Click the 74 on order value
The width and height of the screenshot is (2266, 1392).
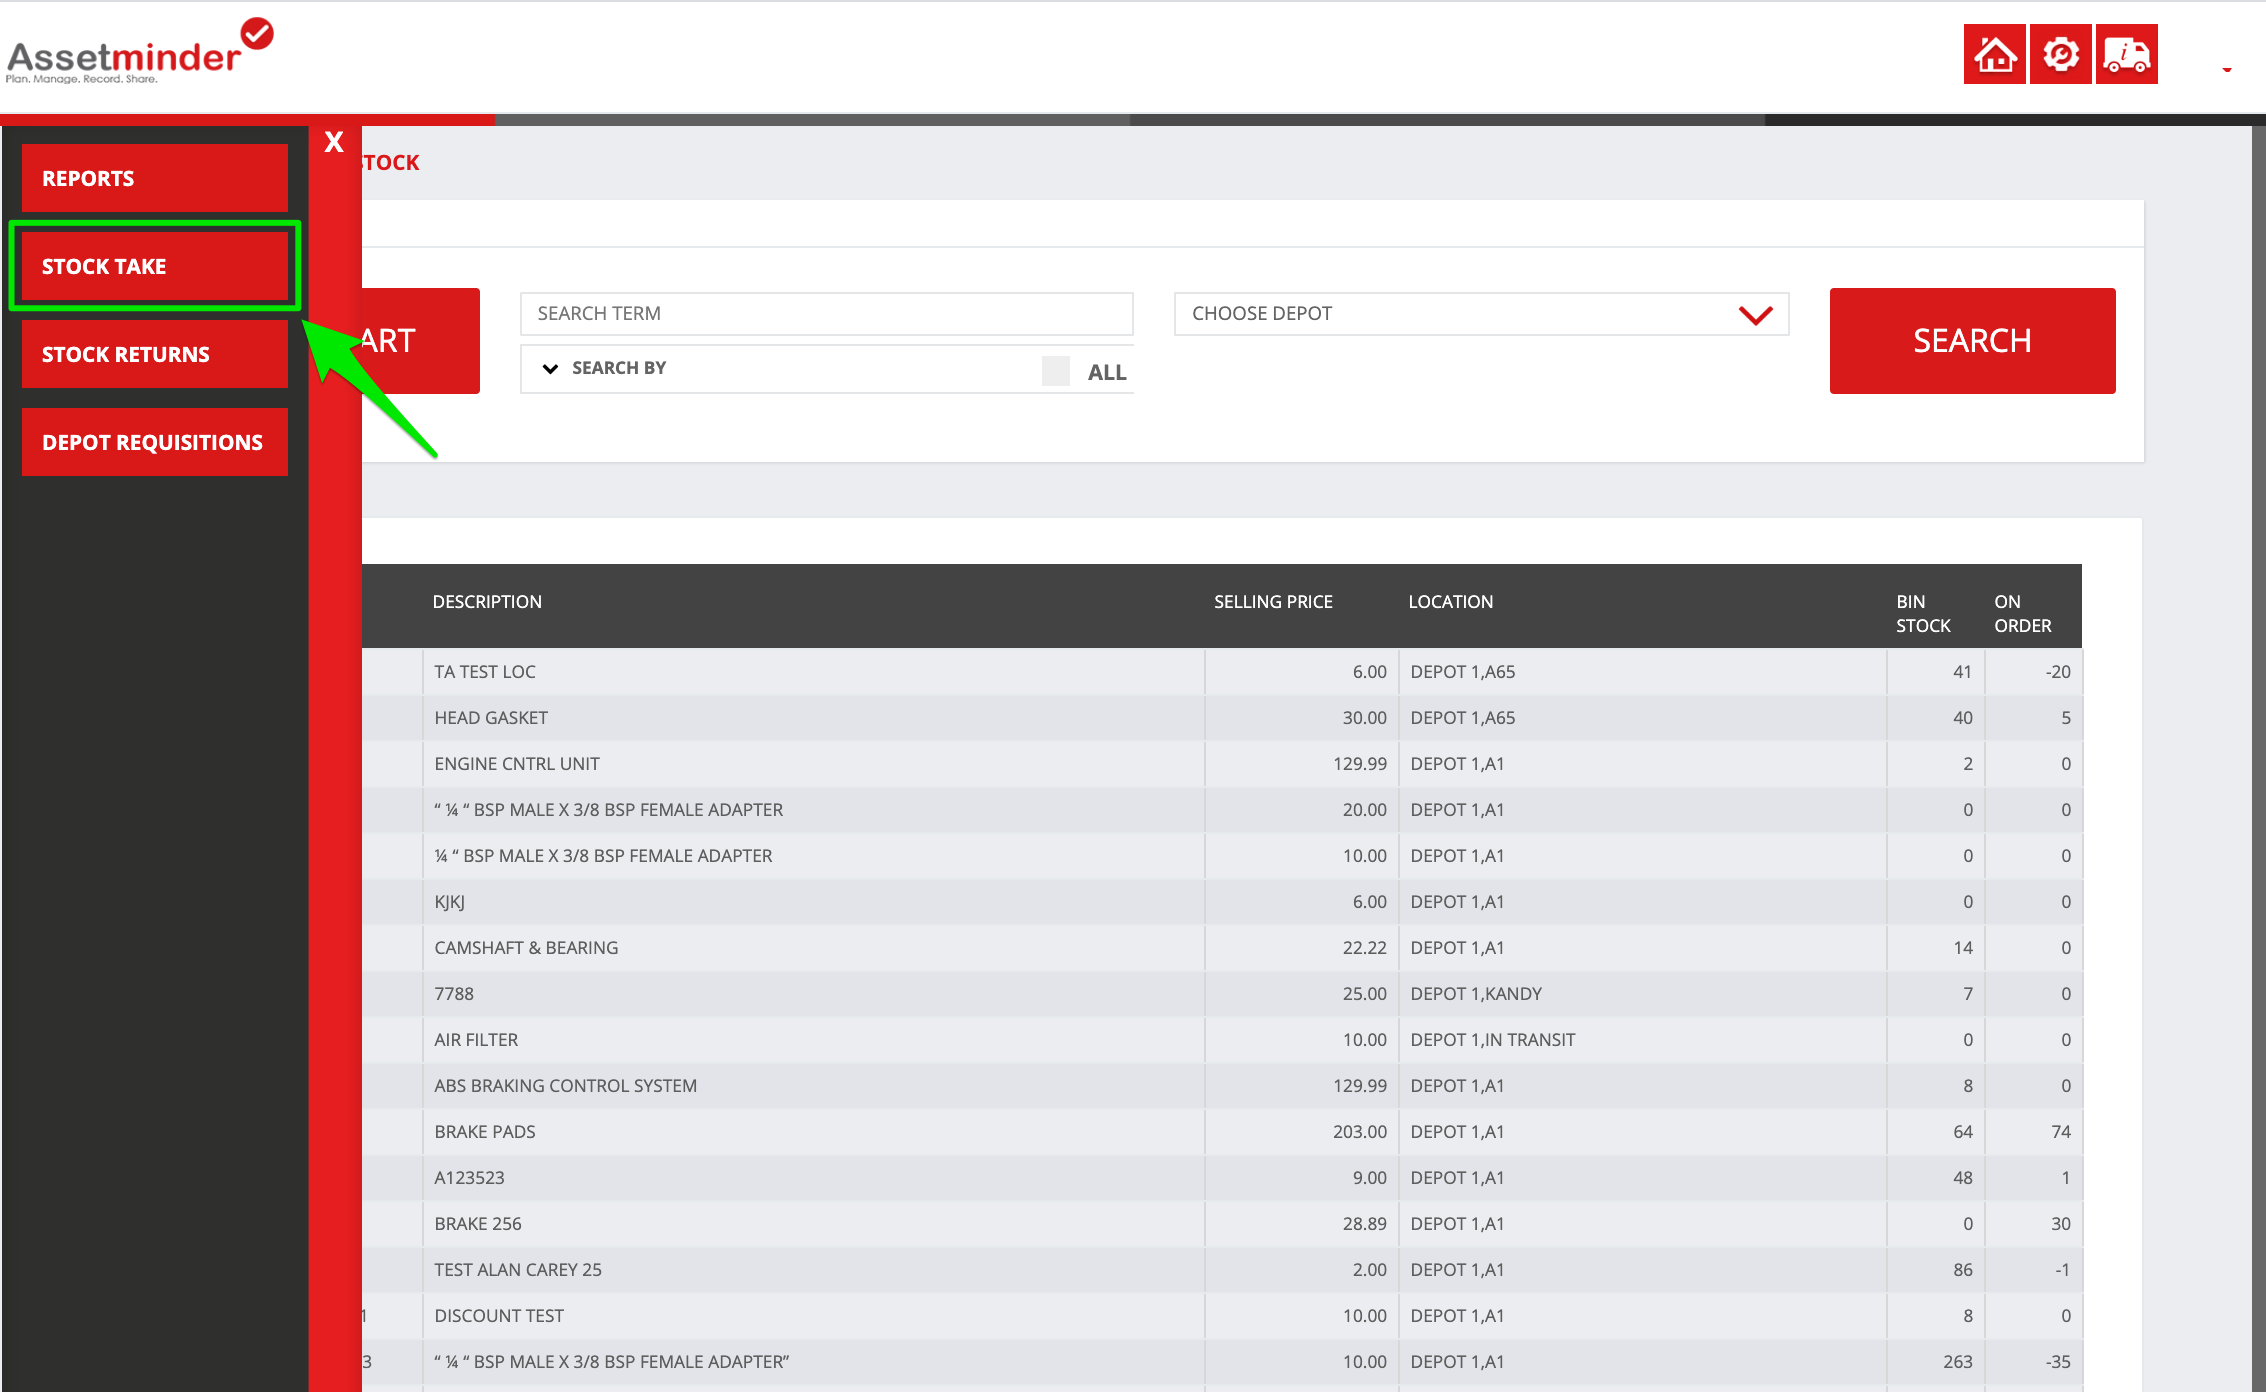pyautogui.click(x=2060, y=1132)
